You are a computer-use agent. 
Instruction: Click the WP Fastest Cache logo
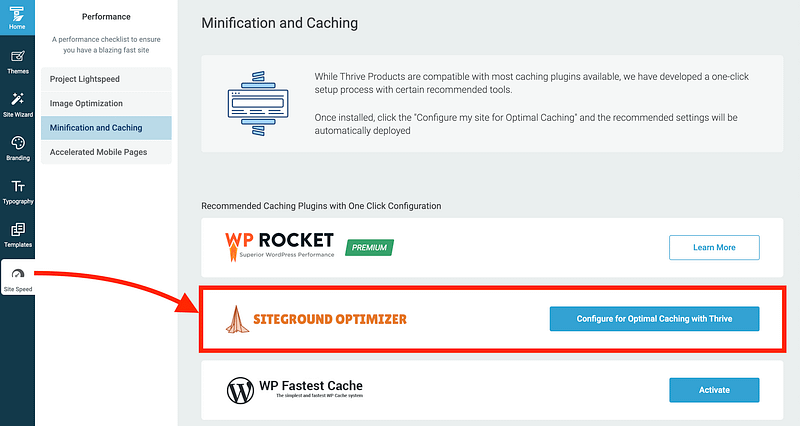click(x=294, y=389)
